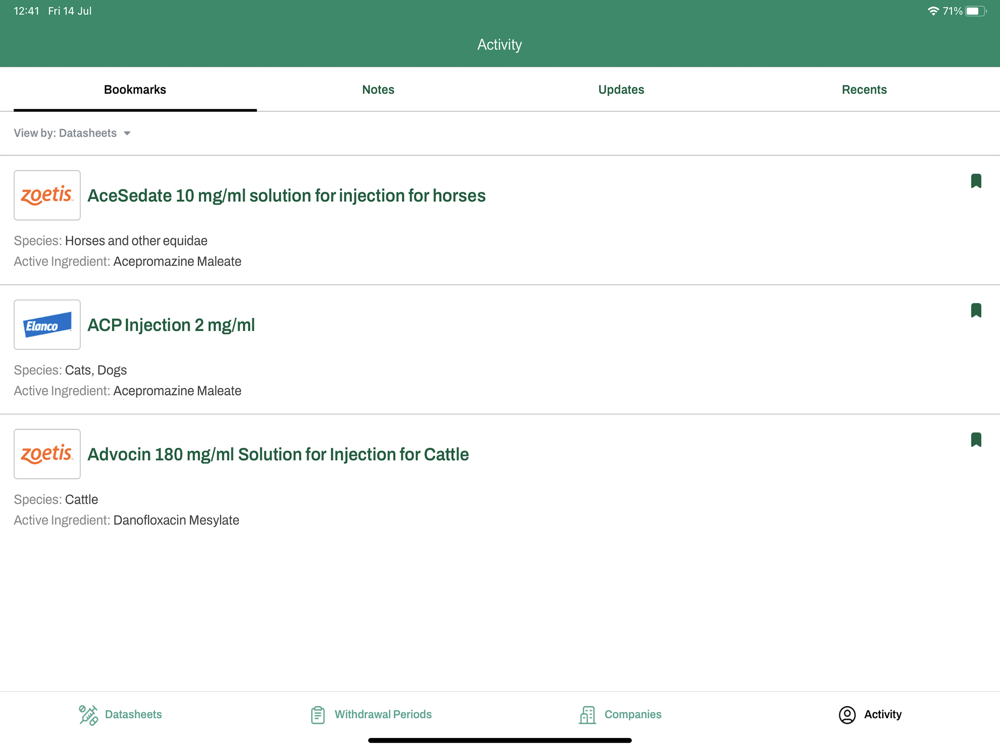Image resolution: width=1000 pixels, height=750 pixels.
Task: Toggle bookmark on ACP Injection 2 mg/ml
Action: tap(975, 311)
